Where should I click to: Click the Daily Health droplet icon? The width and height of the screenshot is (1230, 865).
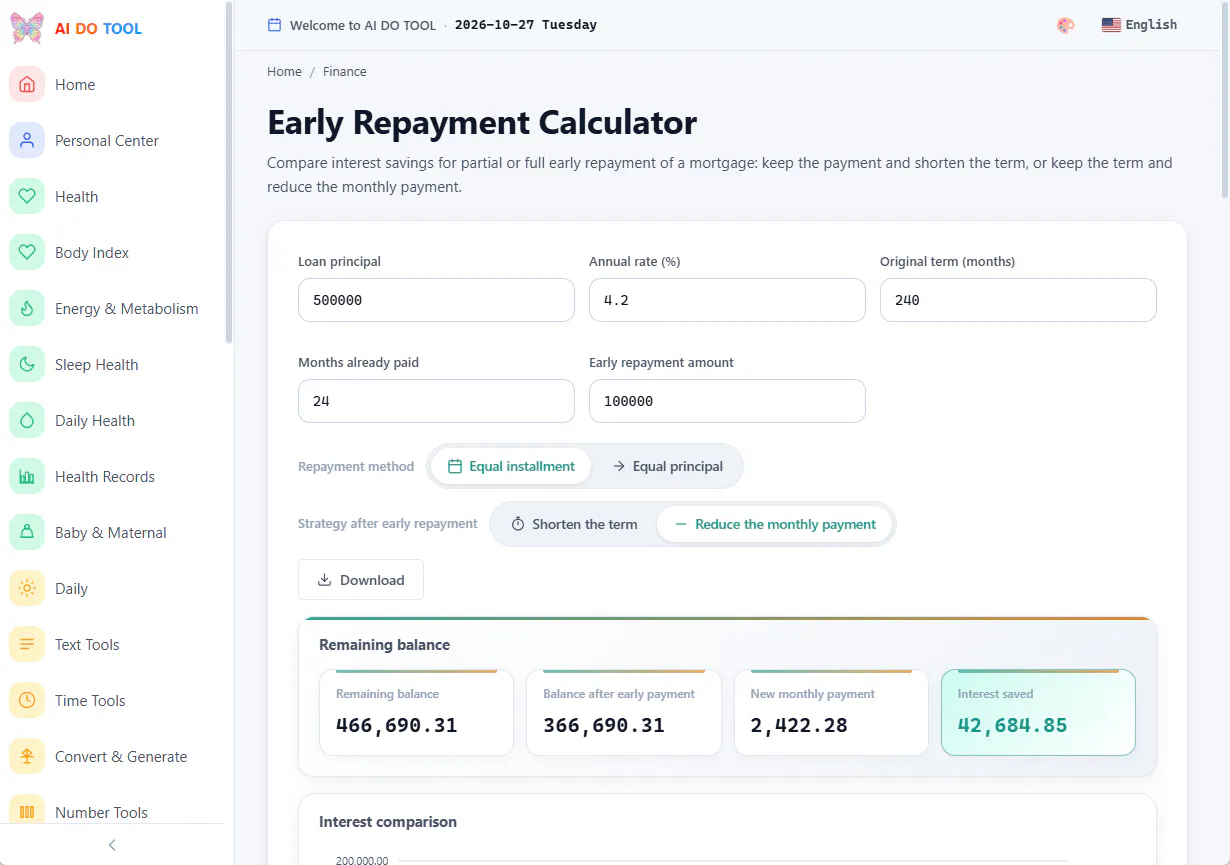point(27,421)
